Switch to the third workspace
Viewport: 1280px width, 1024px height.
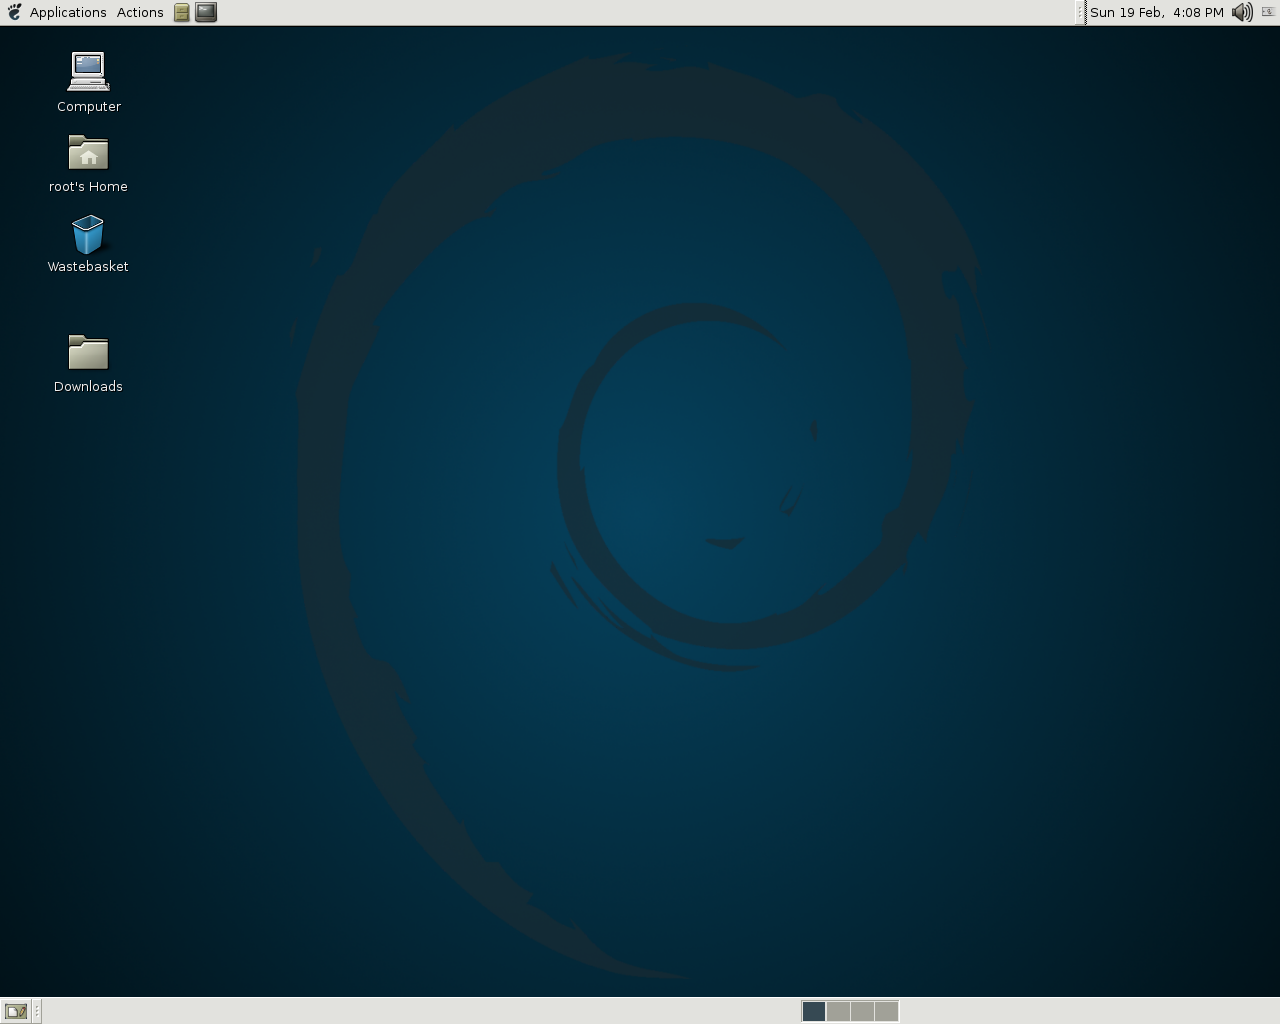(862, 1011)
